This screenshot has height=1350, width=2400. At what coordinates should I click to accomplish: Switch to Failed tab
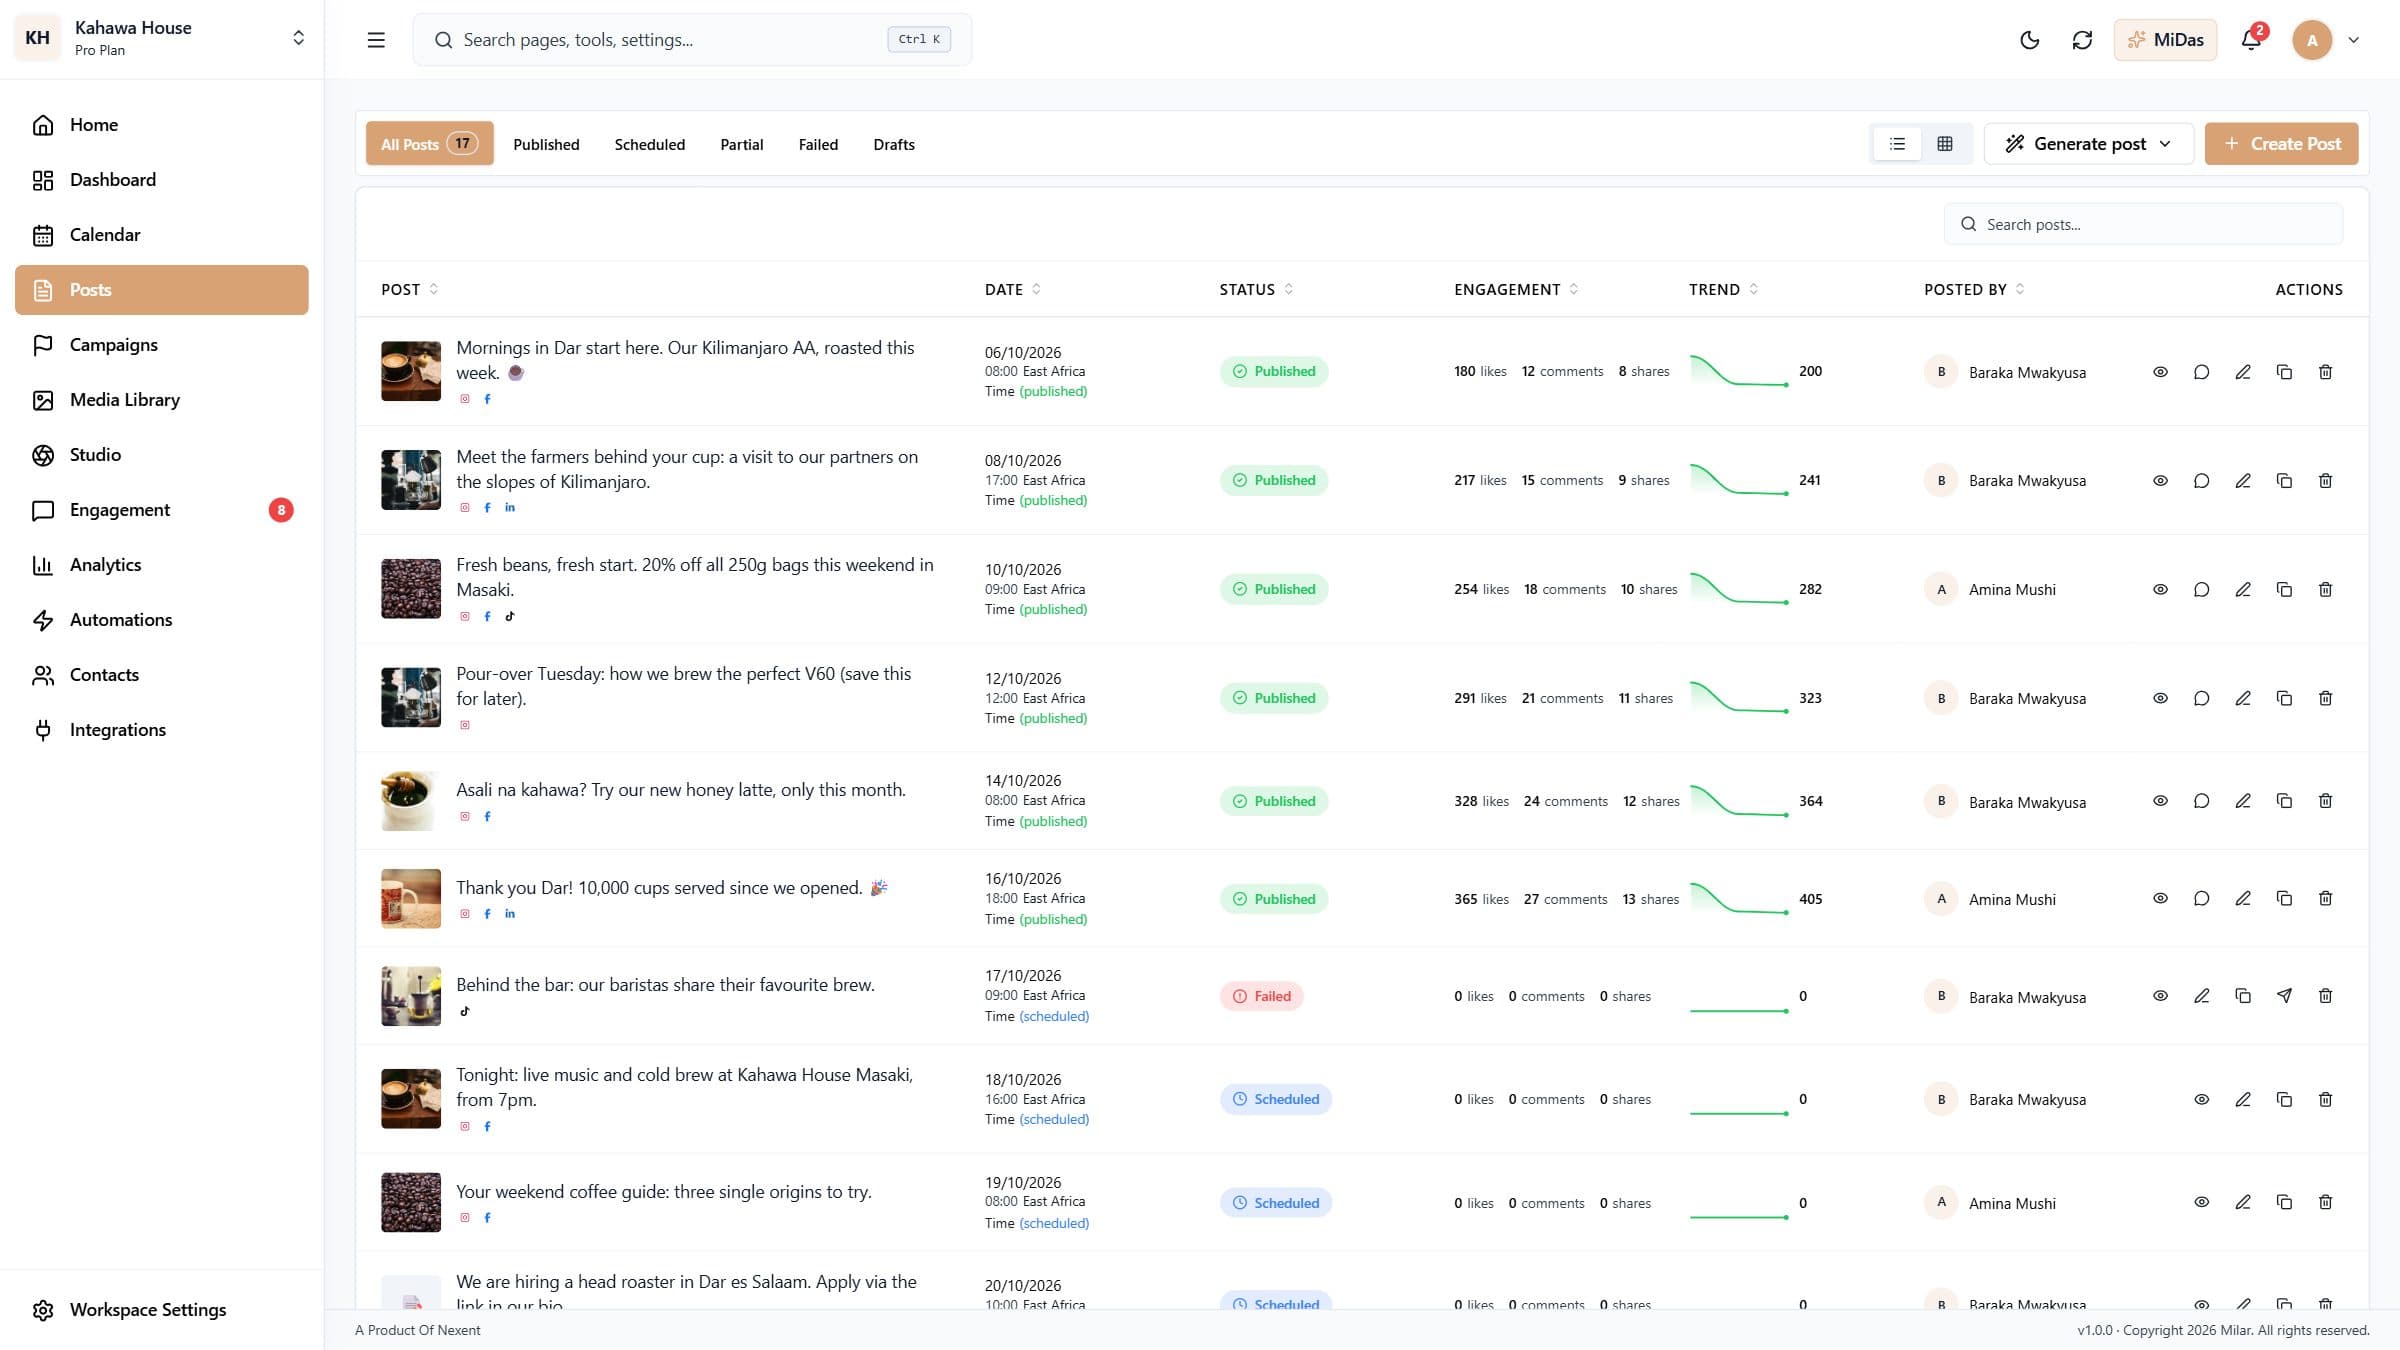818,144
